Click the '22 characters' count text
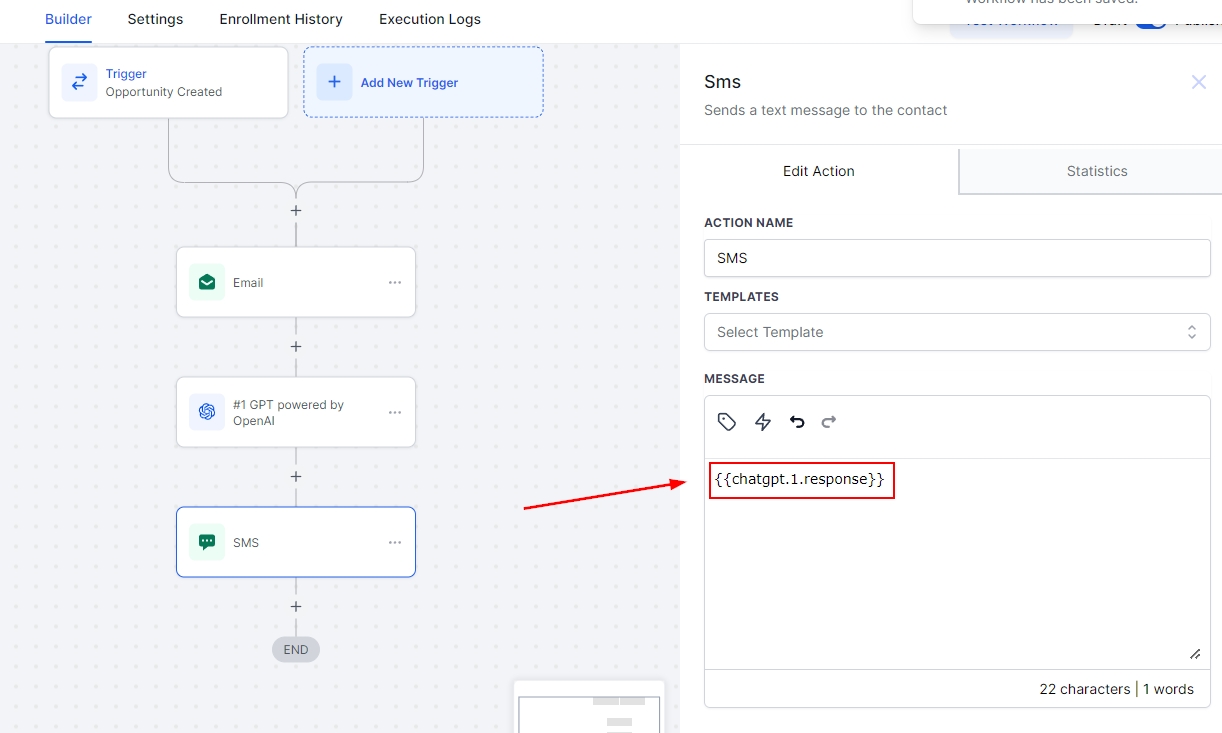 pyautogui.click(x=1085, y=689)
